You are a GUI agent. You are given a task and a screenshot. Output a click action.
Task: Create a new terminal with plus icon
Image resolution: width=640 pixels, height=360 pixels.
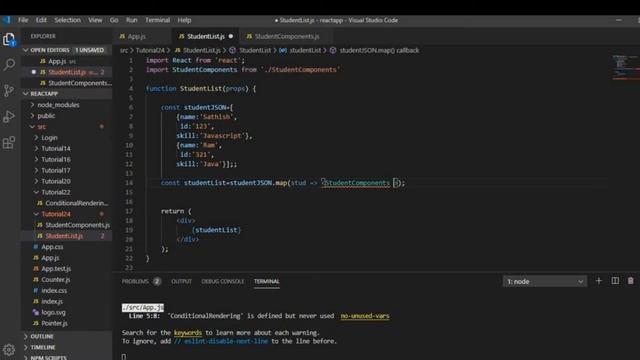(x=598, y=281)
